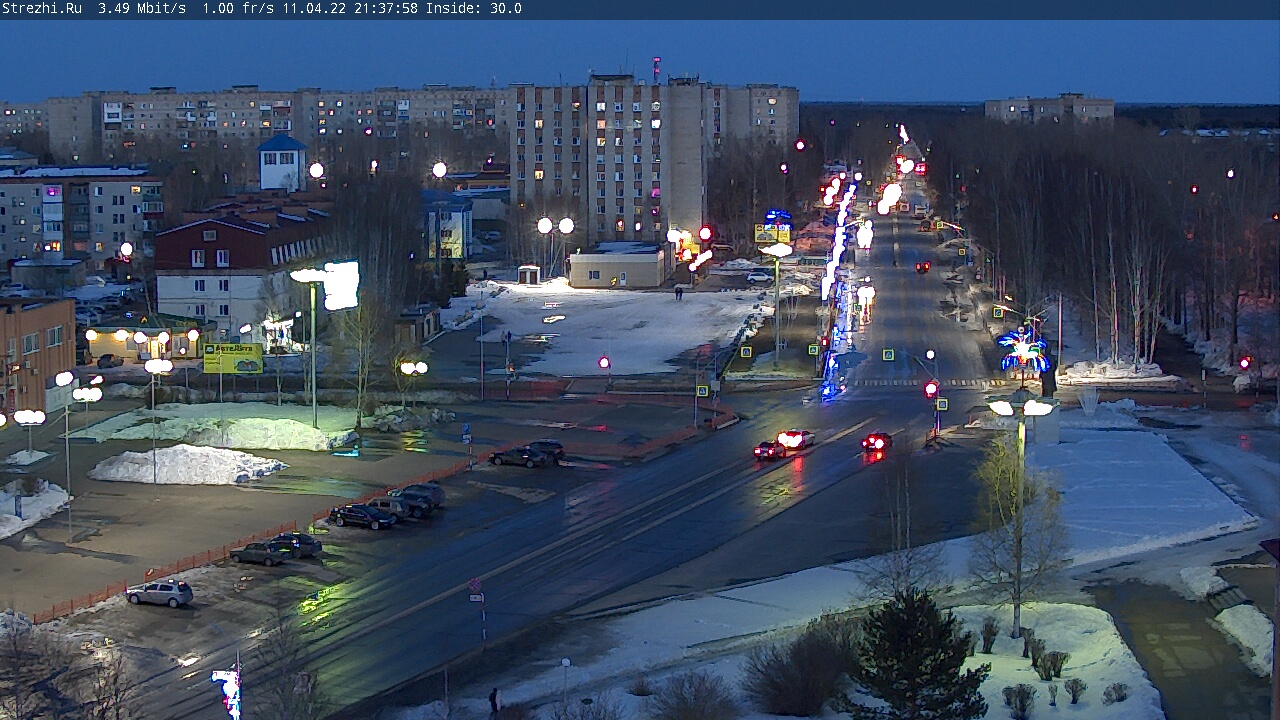Click the Strezhi.Ru overlay text
This screenshot has height=720, width=1280.
[42, 8]
